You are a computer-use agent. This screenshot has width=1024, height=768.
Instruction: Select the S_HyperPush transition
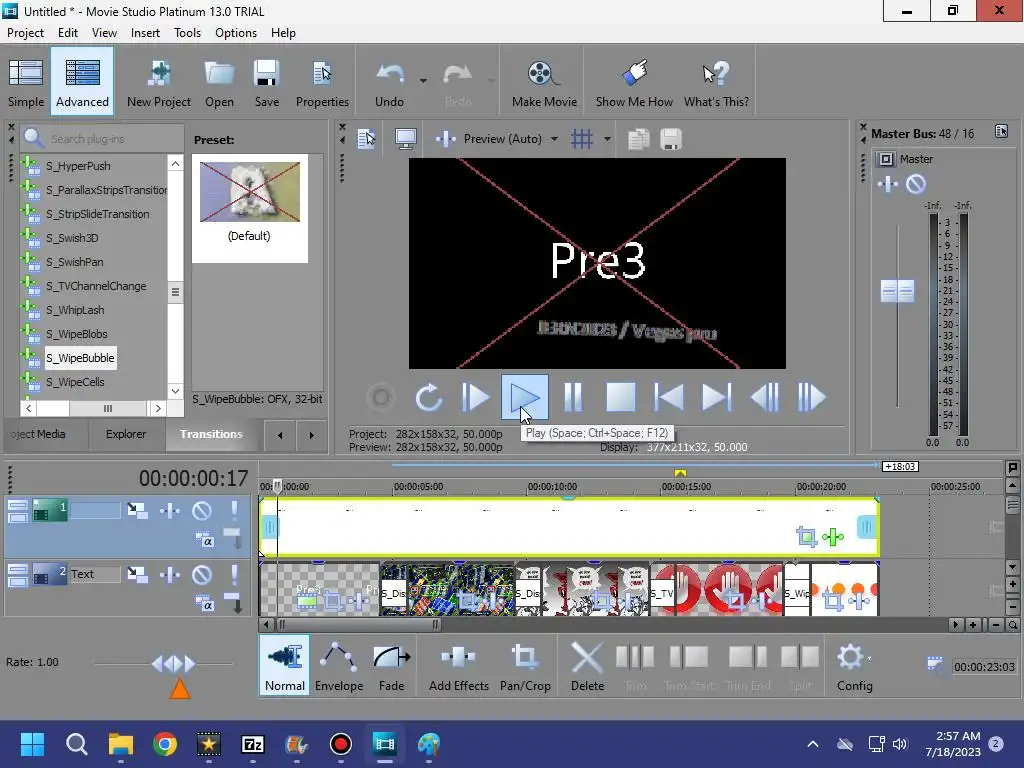(78, 166)
